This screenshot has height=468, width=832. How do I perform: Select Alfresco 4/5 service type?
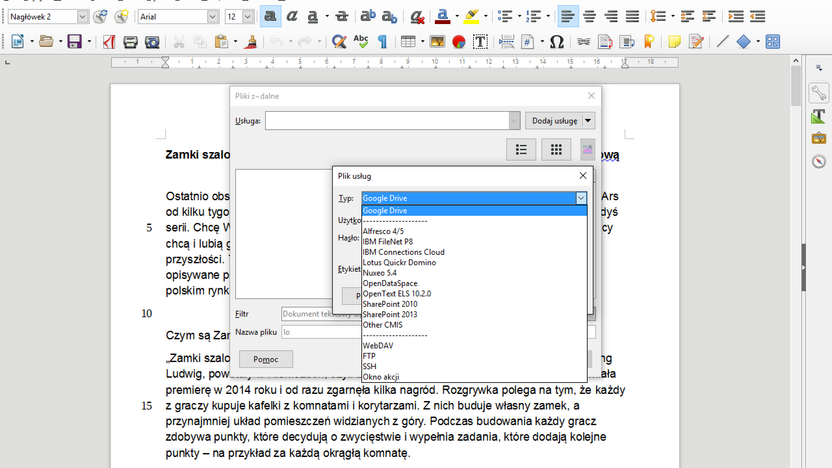point(474,231)
